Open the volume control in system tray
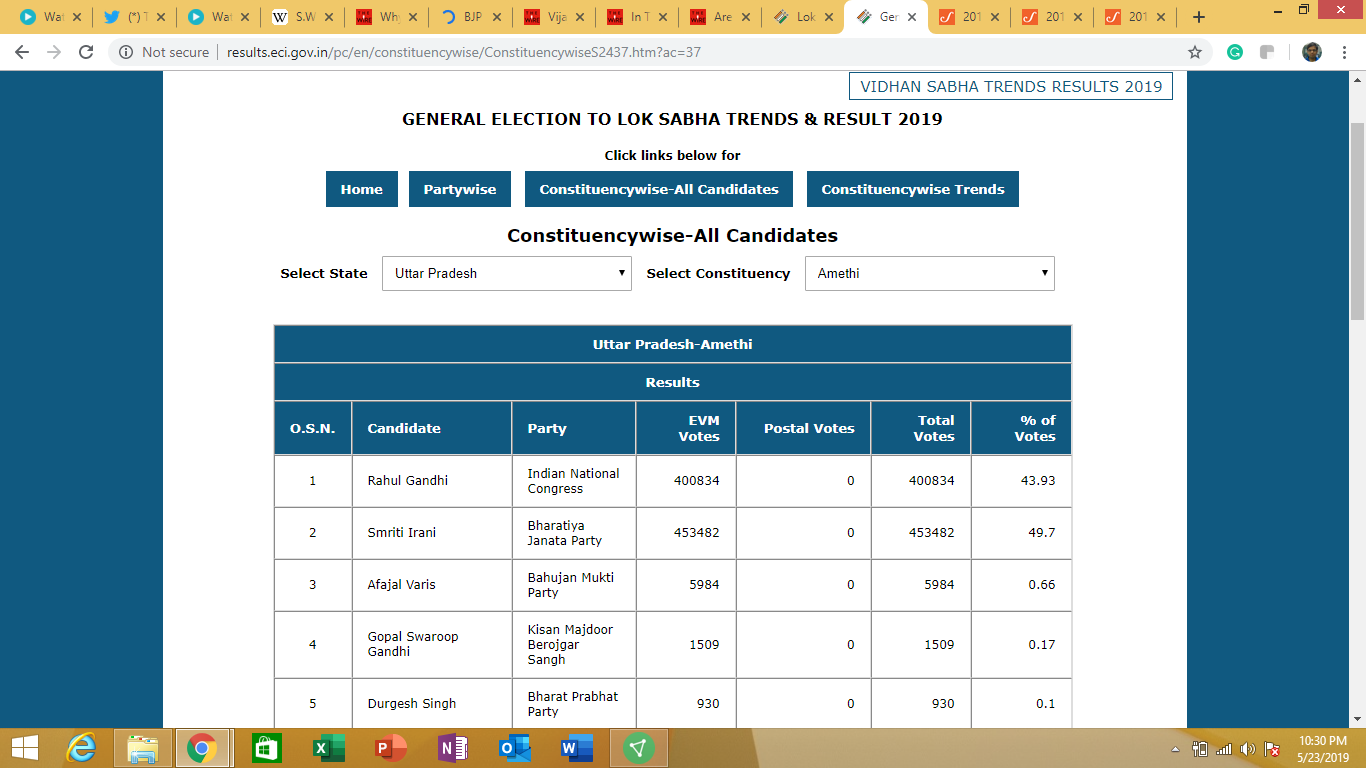Viewport: 1366px width, 768px height. pos(1248,749)
